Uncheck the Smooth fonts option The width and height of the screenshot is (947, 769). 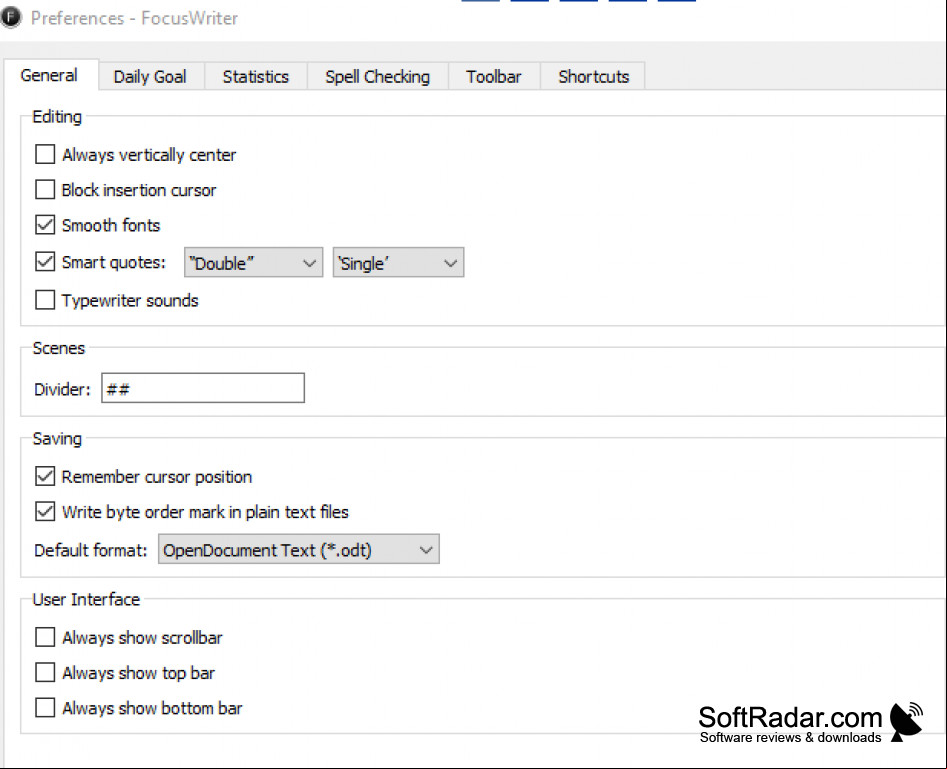(45, 225)
